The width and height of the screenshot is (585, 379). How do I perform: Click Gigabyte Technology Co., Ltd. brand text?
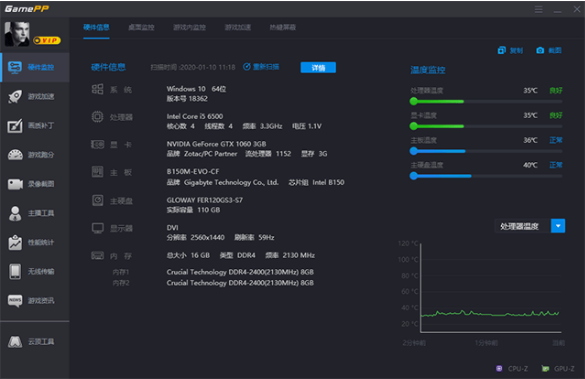coord(231,182)
